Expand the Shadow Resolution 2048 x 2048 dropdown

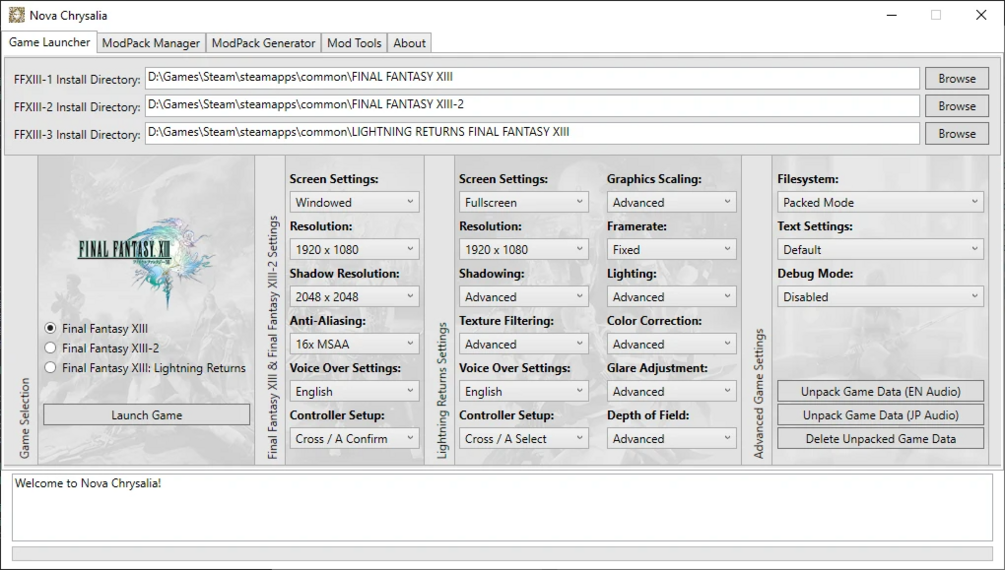click(354, 297)
